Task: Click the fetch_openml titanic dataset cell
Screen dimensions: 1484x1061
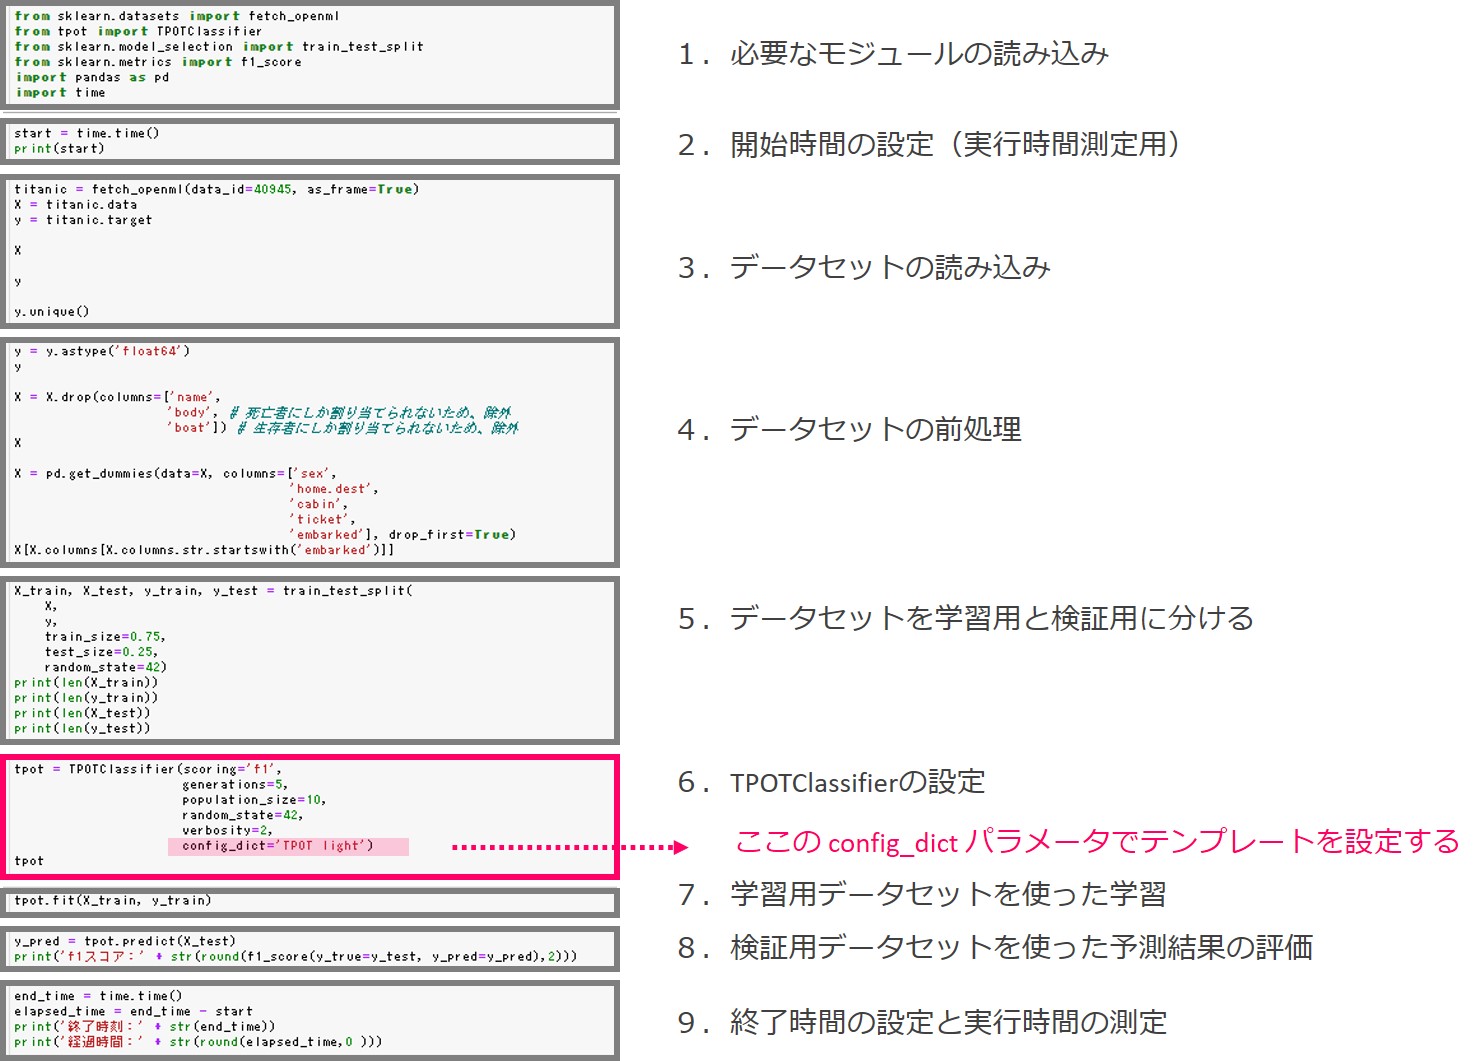Action: point(310,250)
